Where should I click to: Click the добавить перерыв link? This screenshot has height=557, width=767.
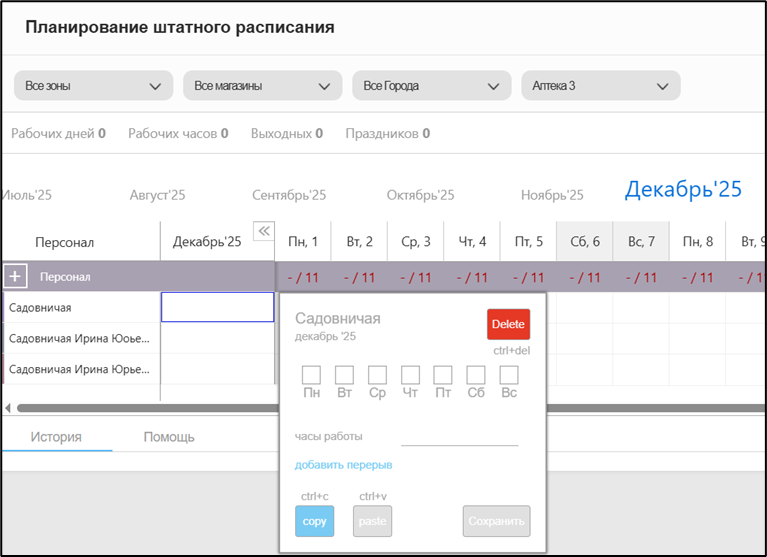point(343,465)
